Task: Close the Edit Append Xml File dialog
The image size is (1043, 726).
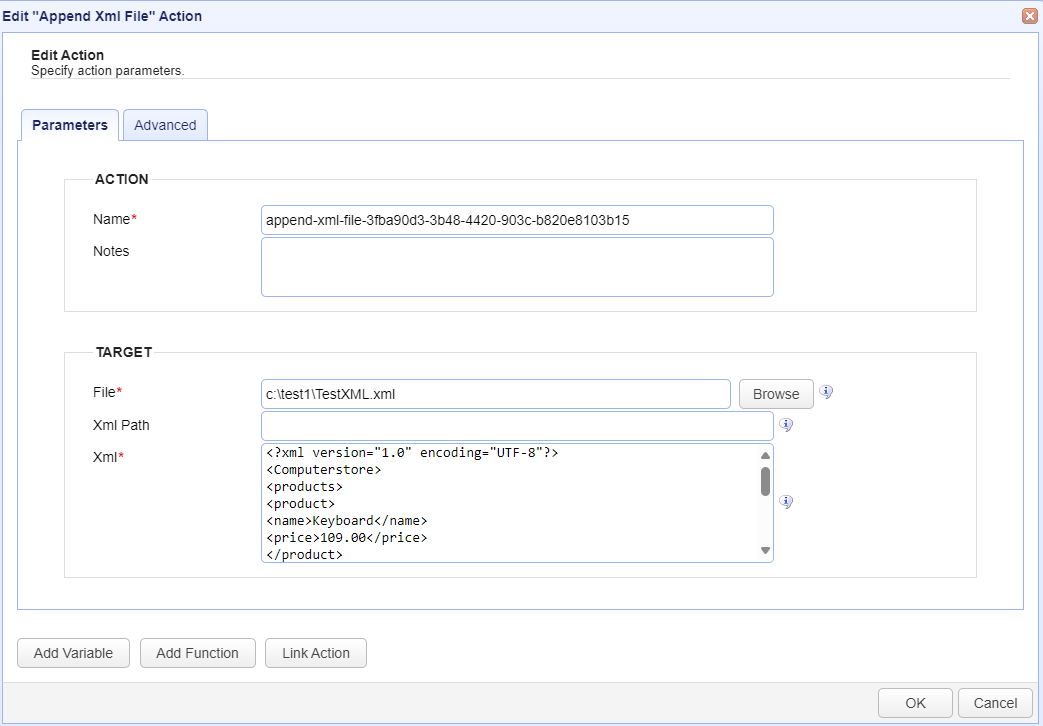Action: coord(1029,15)
